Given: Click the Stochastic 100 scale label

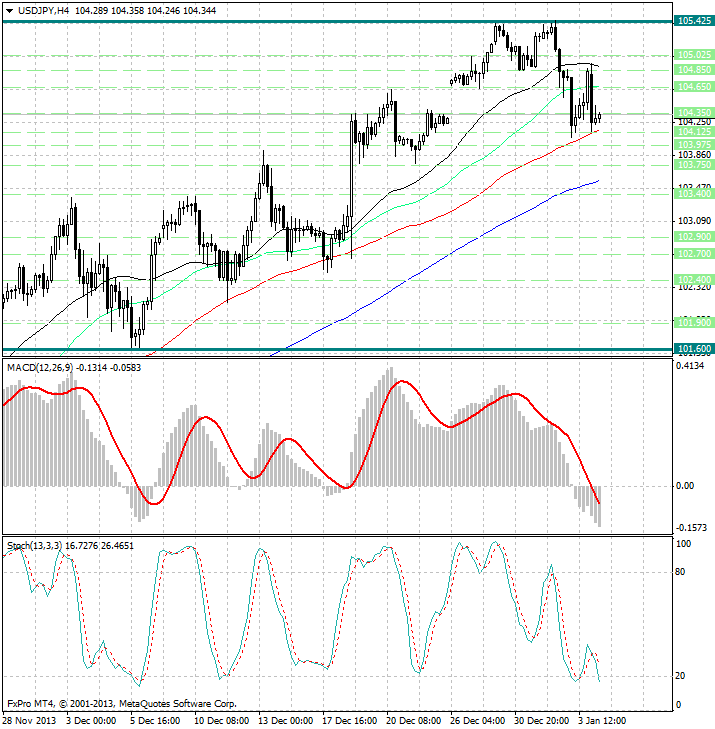Looking at the screenshot, I should tap(683, 544).
